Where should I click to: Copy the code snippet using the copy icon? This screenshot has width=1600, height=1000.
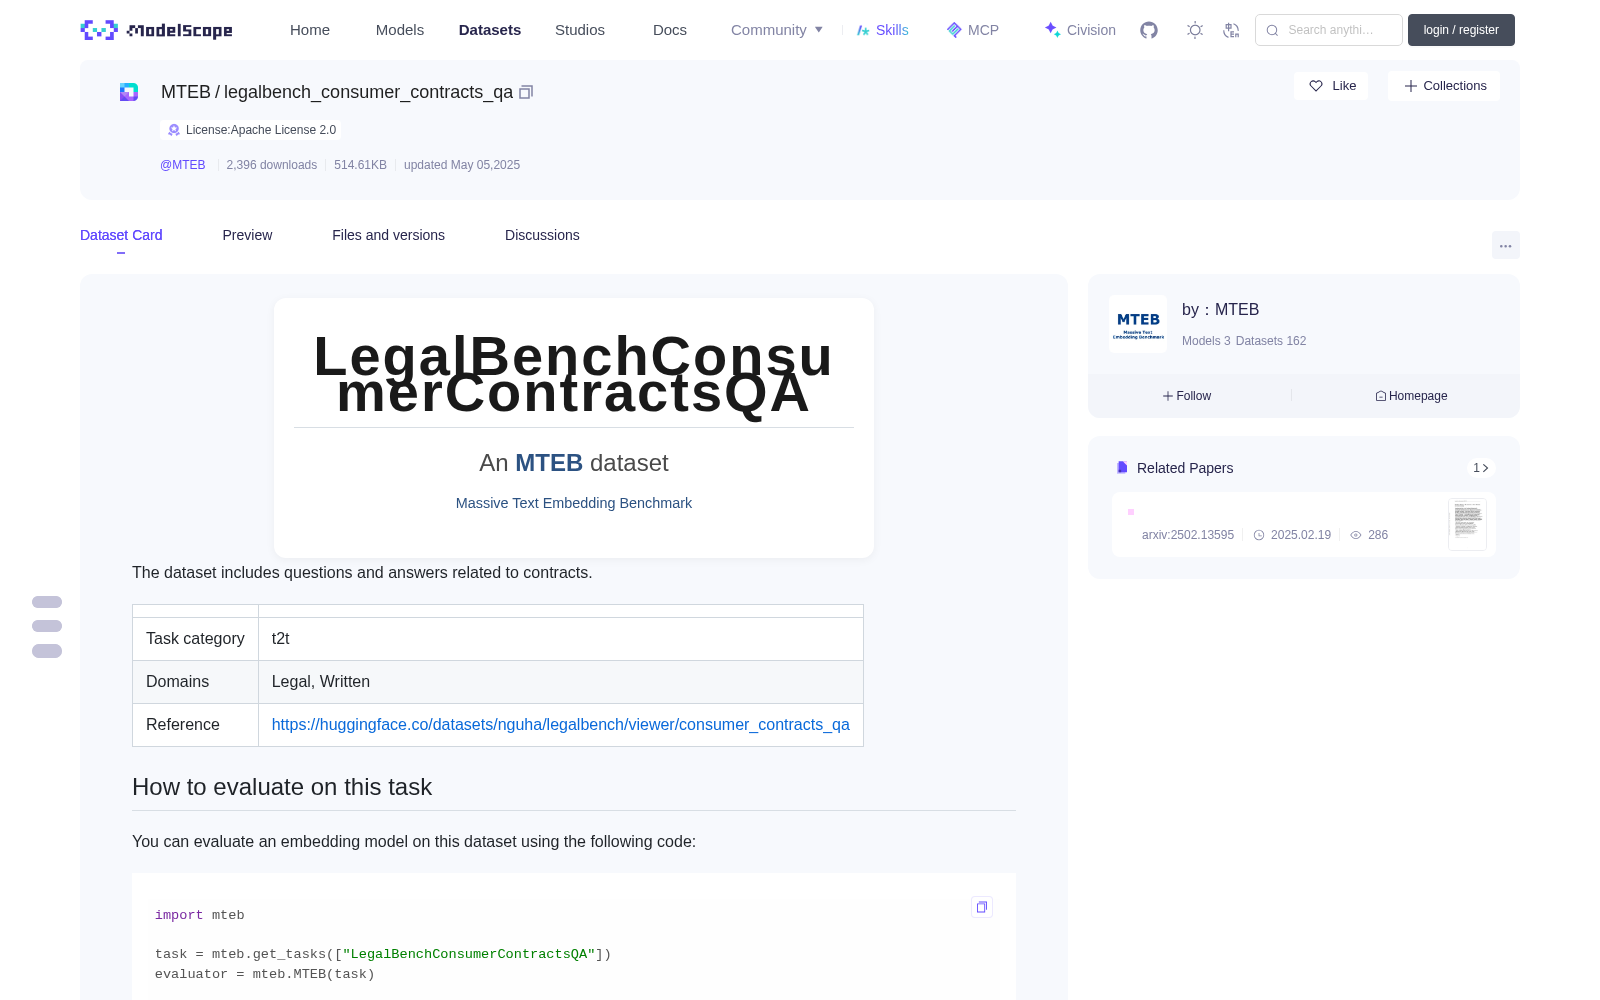pos(982,907)
